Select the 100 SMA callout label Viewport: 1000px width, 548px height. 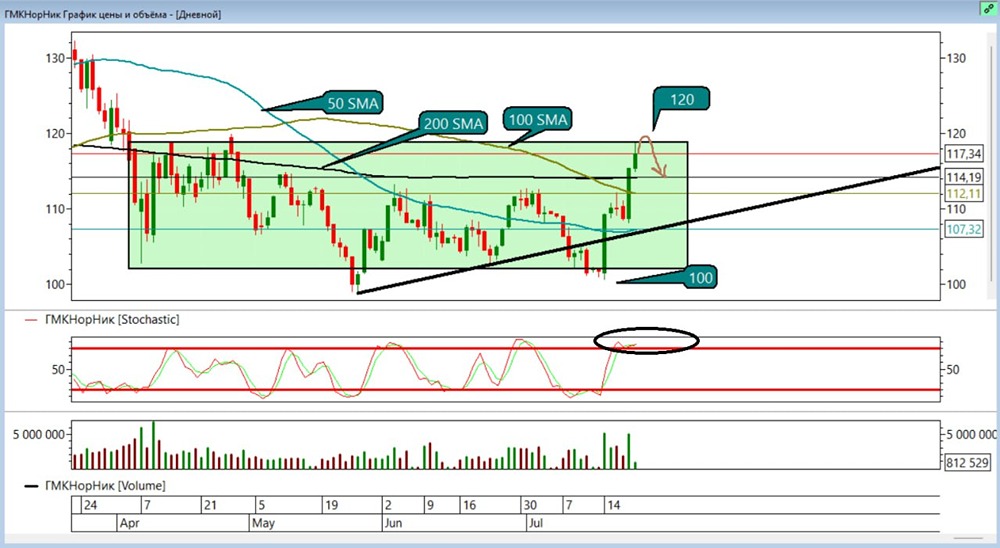point(538,119)
